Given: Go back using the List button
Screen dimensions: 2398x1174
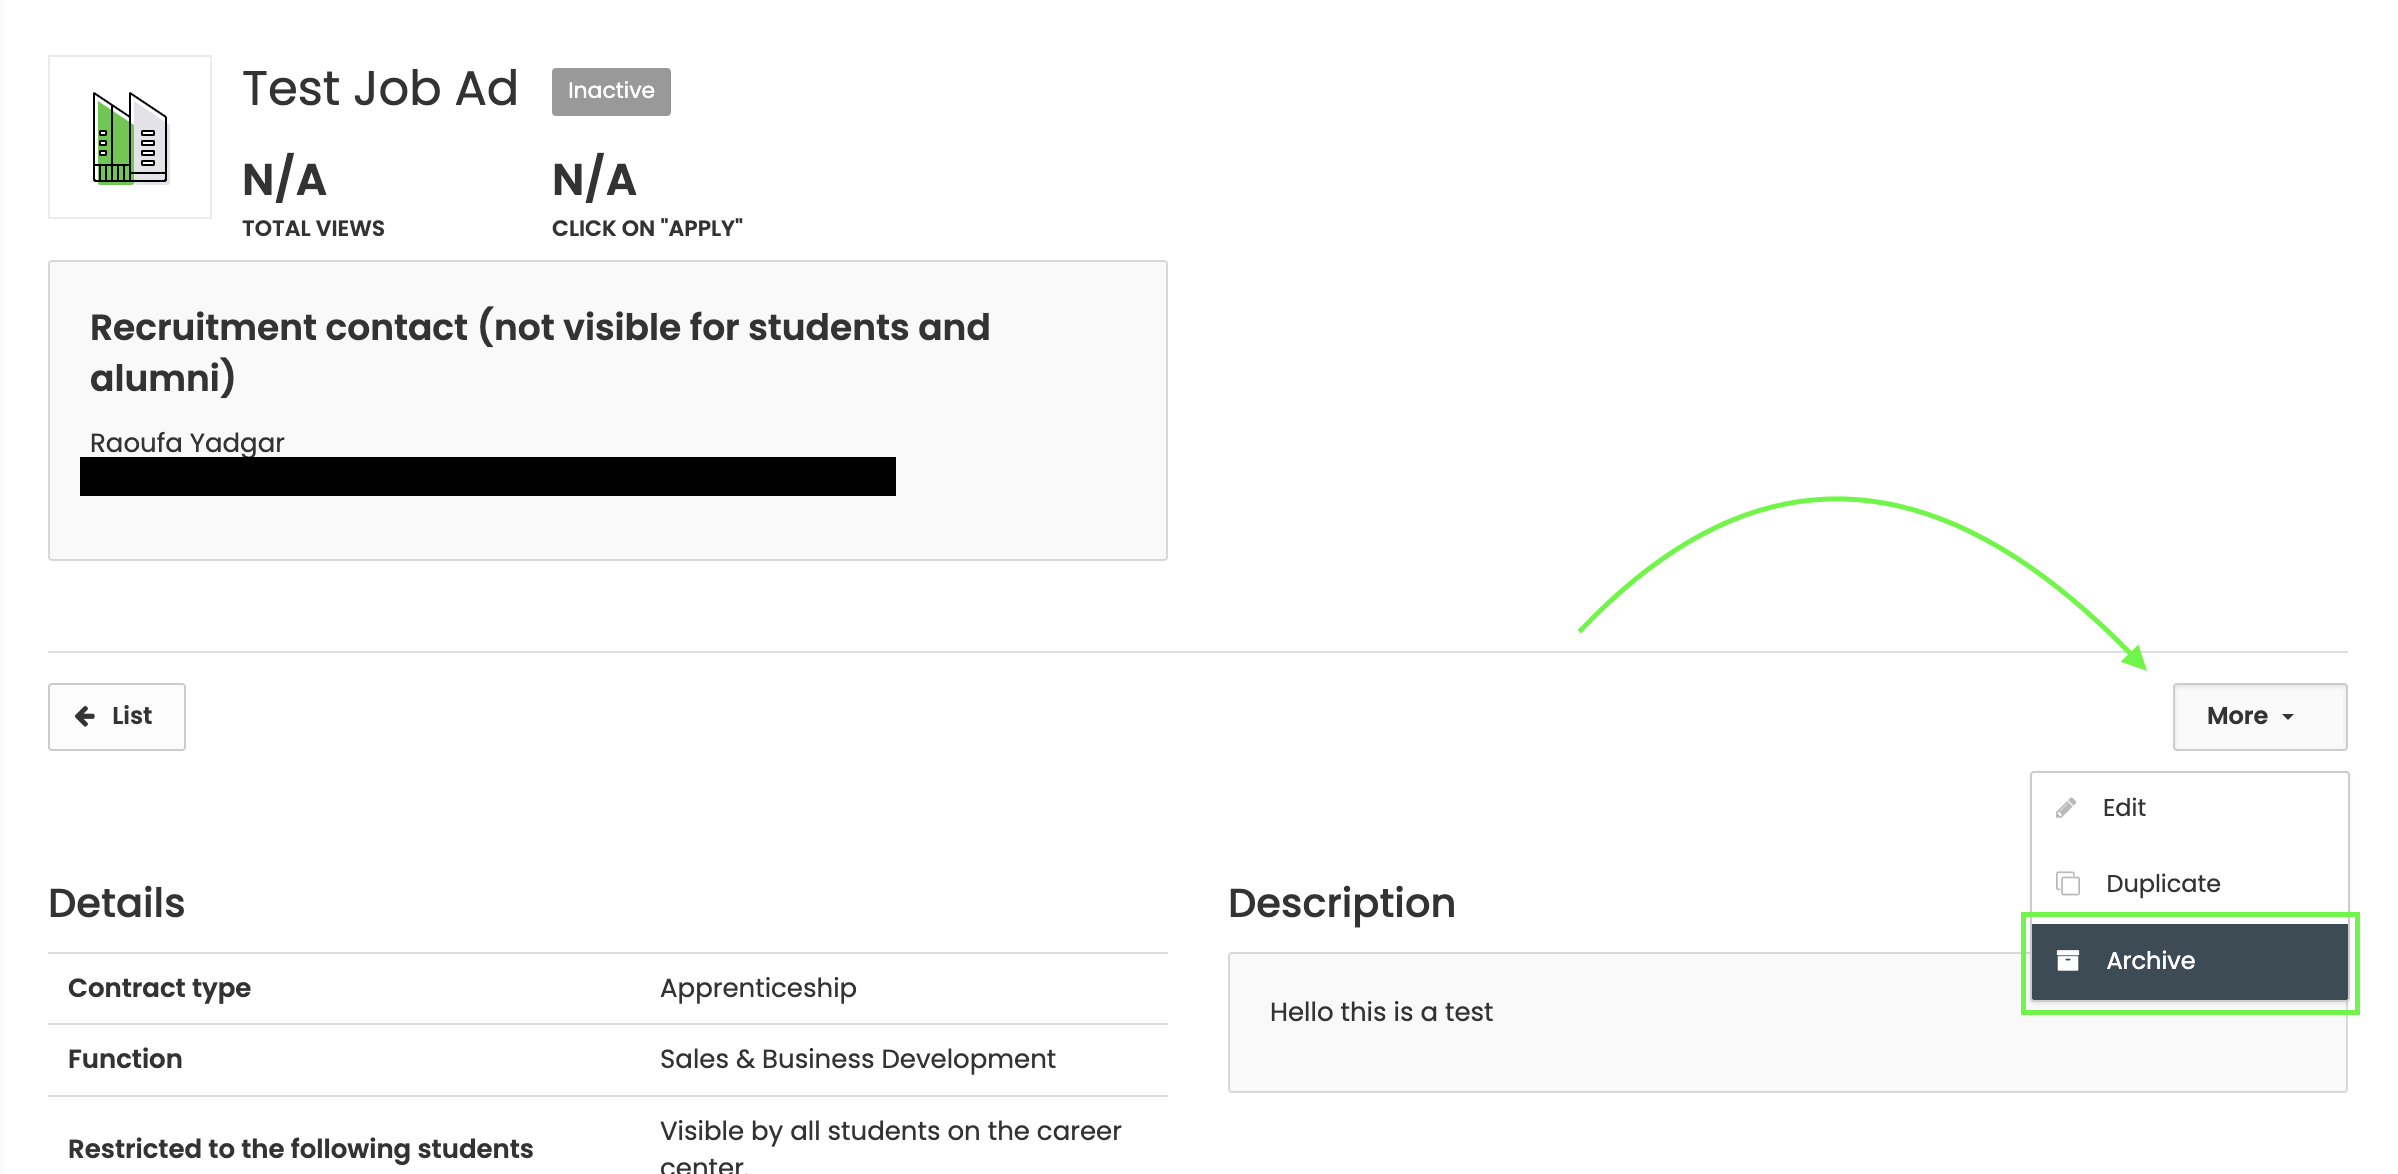Looking at the screenshot, I should tap(117, 716).
